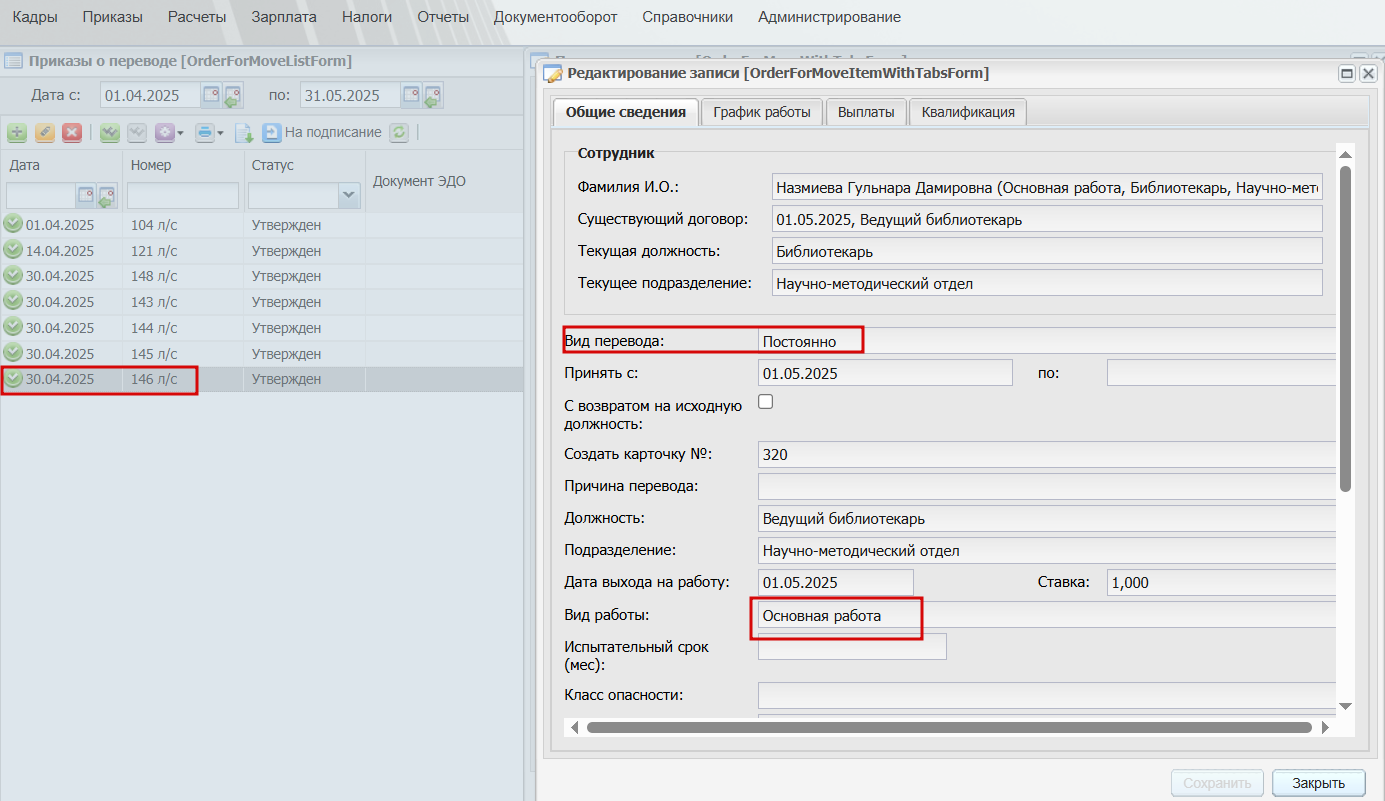
Task: Open the Администрирование menu
Action: (x=829, y=17)
